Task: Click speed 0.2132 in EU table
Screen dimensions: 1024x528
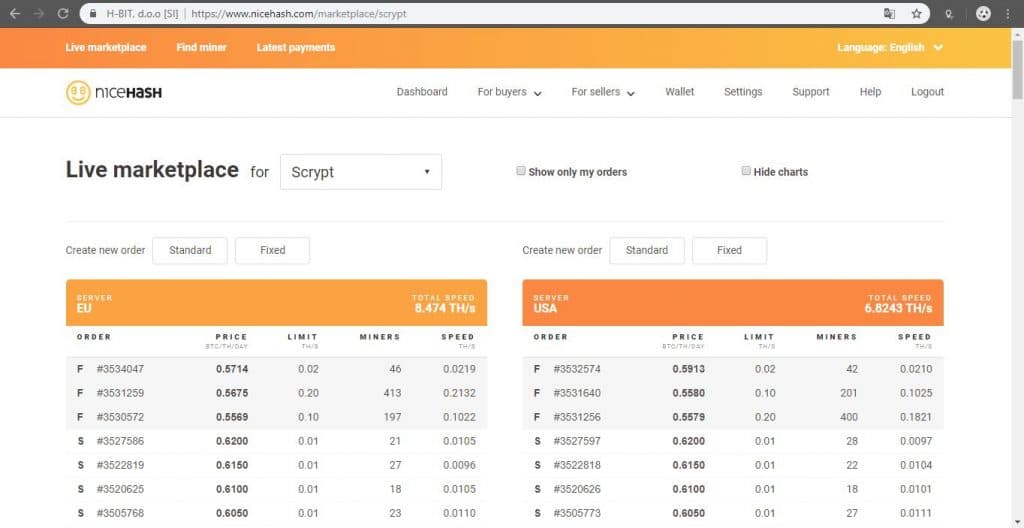Action: coord(460,393)
